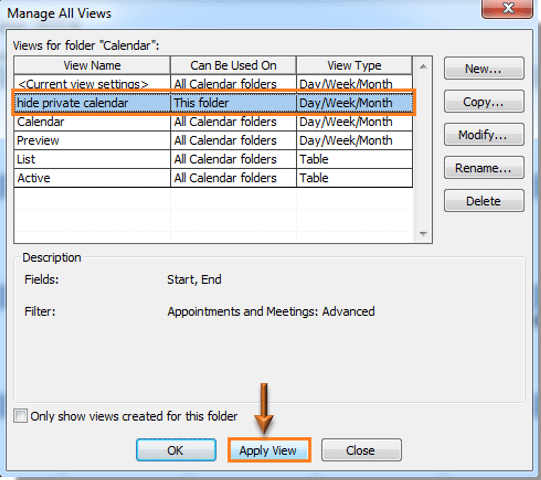Select the hide private calendar view row
This screenshot has height=480, width=541.
pyautogui.click(x=213, y=103)
